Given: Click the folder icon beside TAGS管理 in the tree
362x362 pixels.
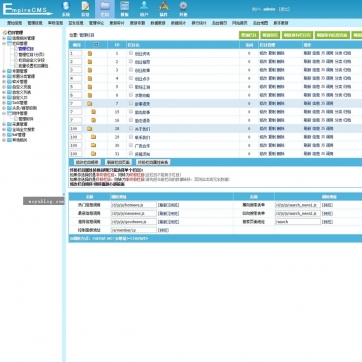Looking at the screenshot, I should coord(9,103).
